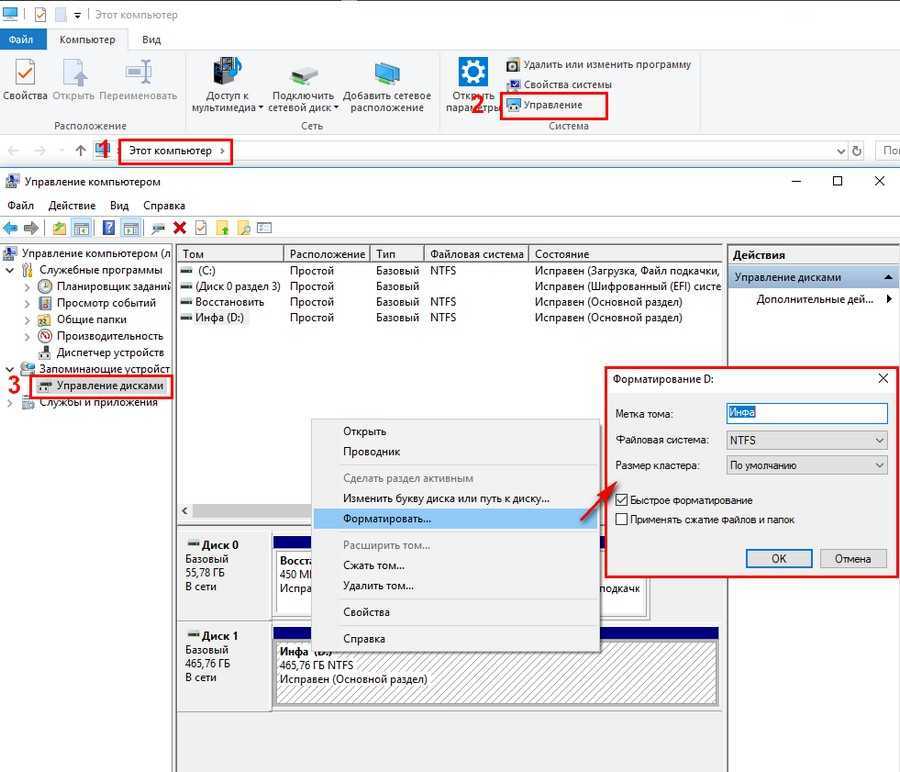Viewport: 900px width, 772px height.
Task: Click the volume label text field
Action: (806, 413)
